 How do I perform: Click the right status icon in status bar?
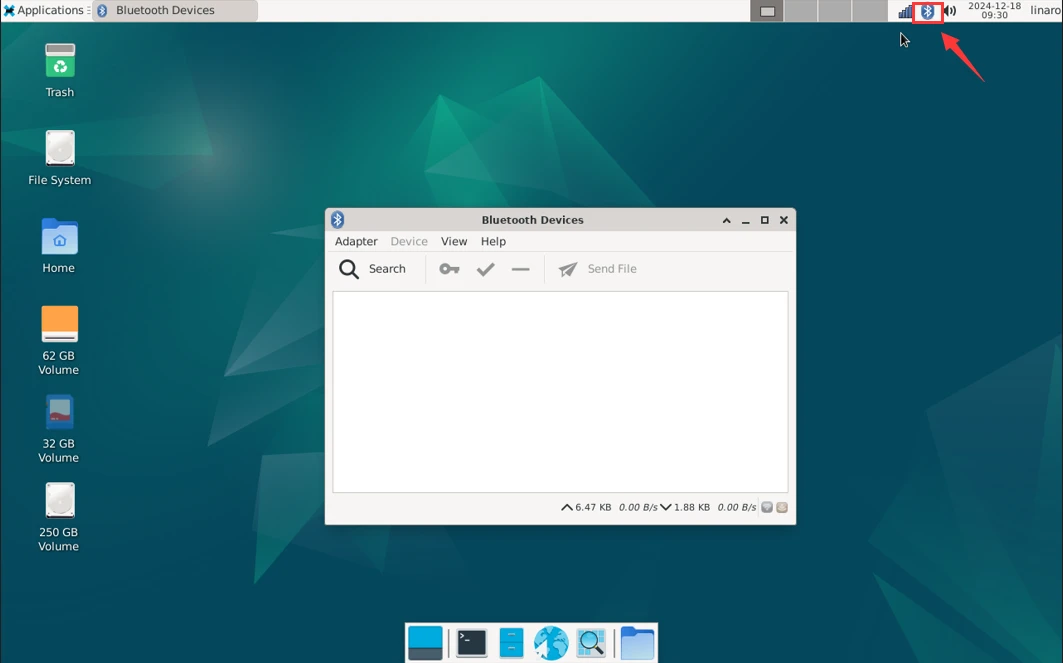(782, 507)
